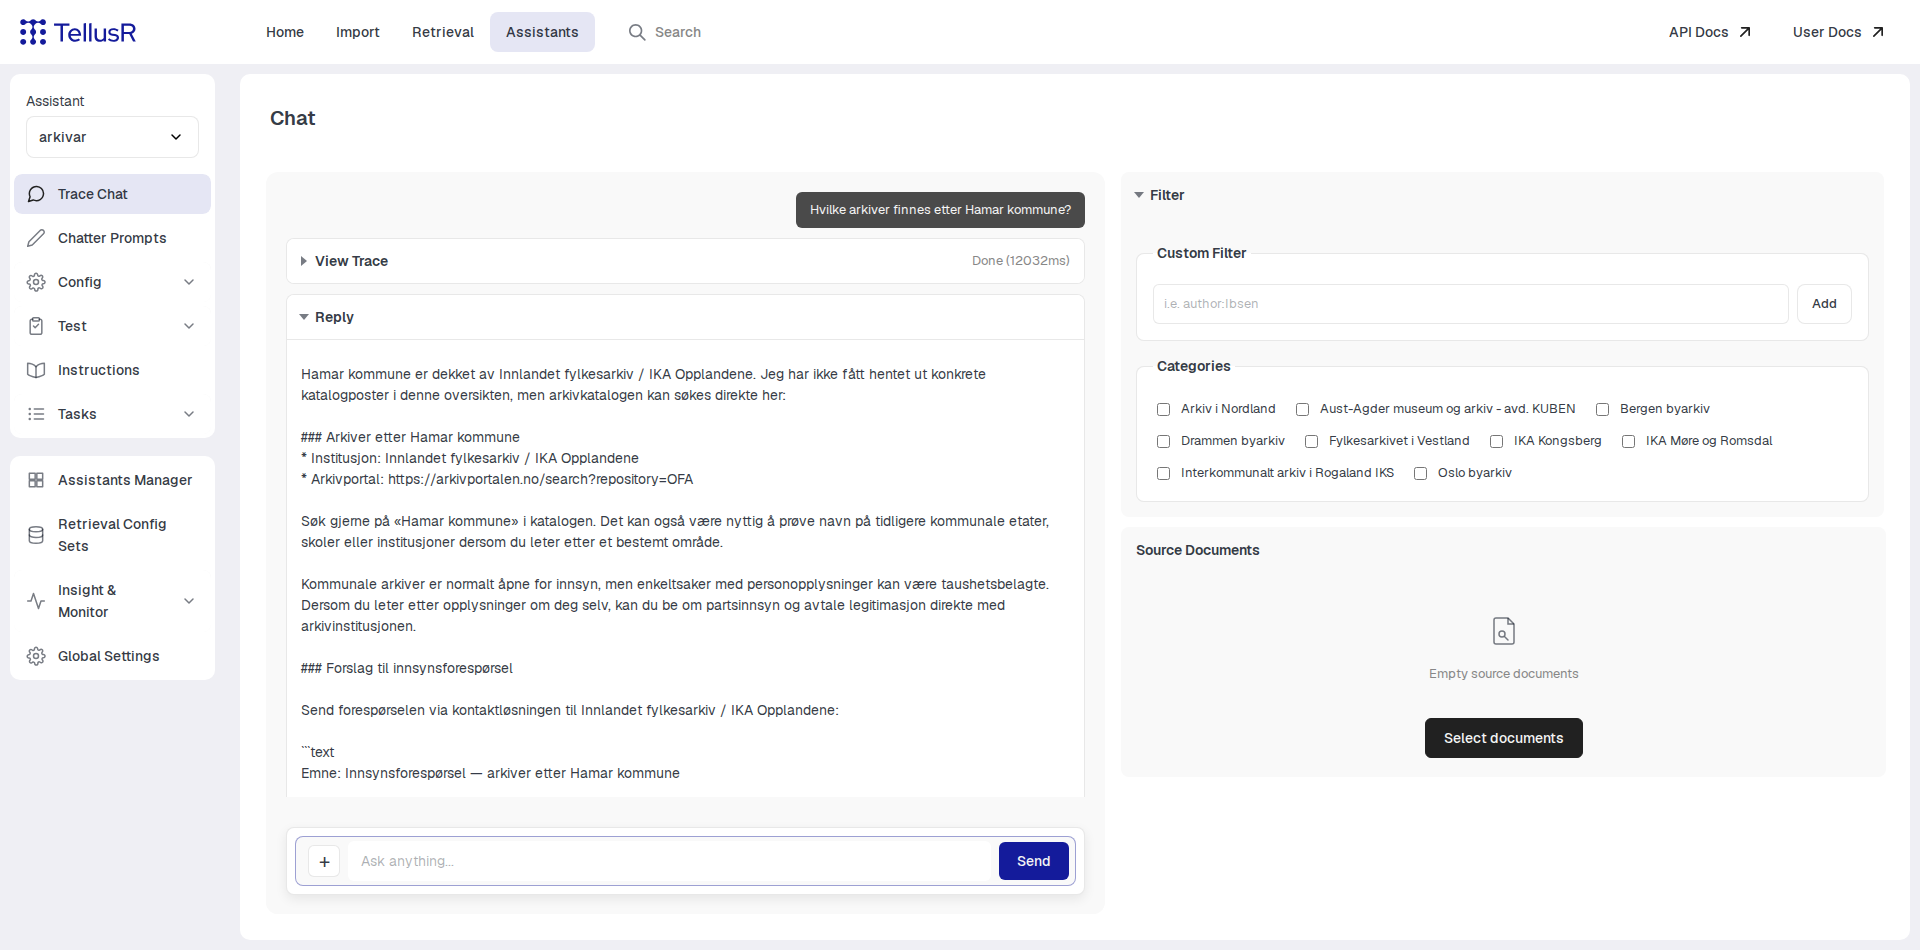
Task: Check Aust-Agder museum og arkiv - avd. KUBEN
Action: 1302,409
